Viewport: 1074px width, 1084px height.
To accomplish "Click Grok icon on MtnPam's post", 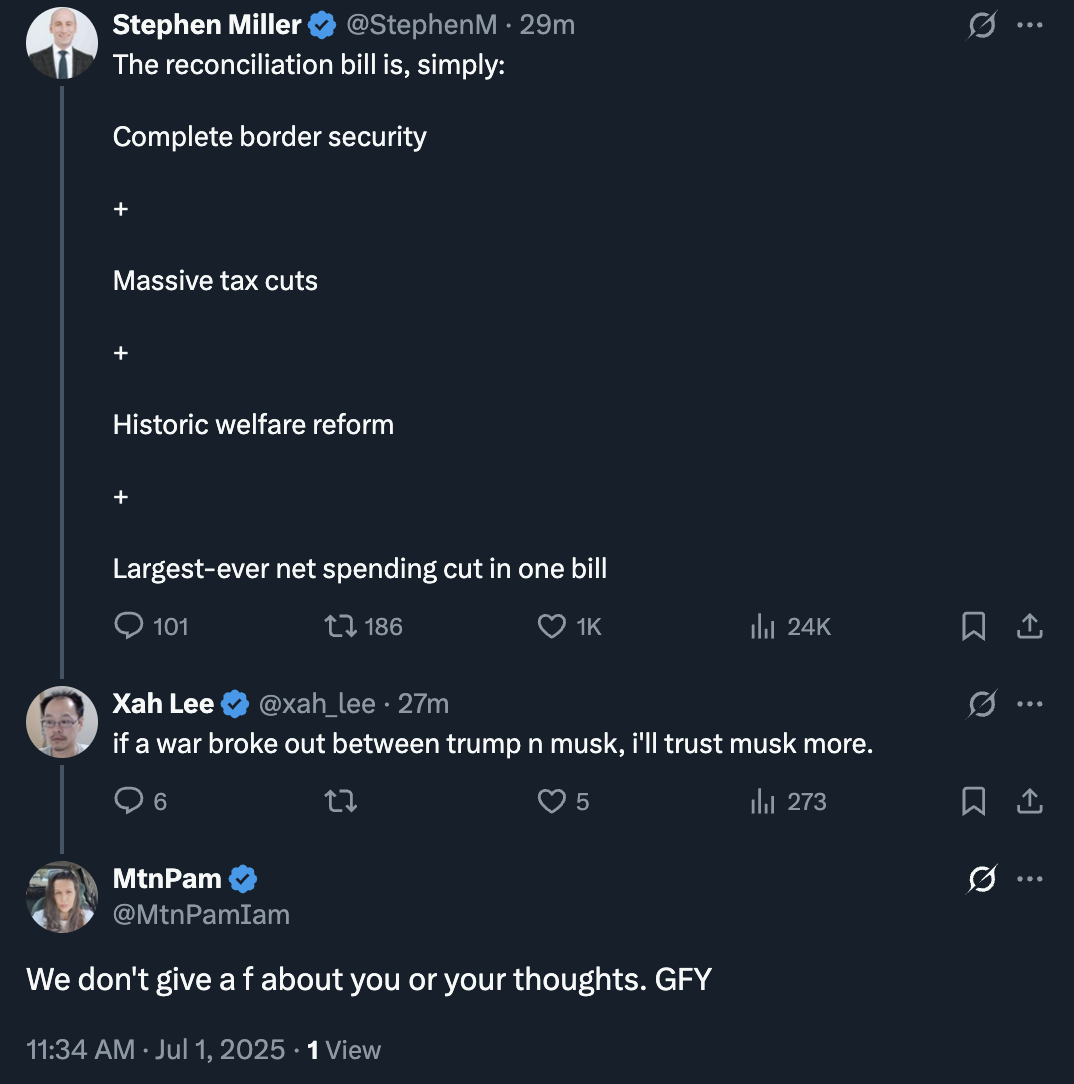I will point(981,879).
